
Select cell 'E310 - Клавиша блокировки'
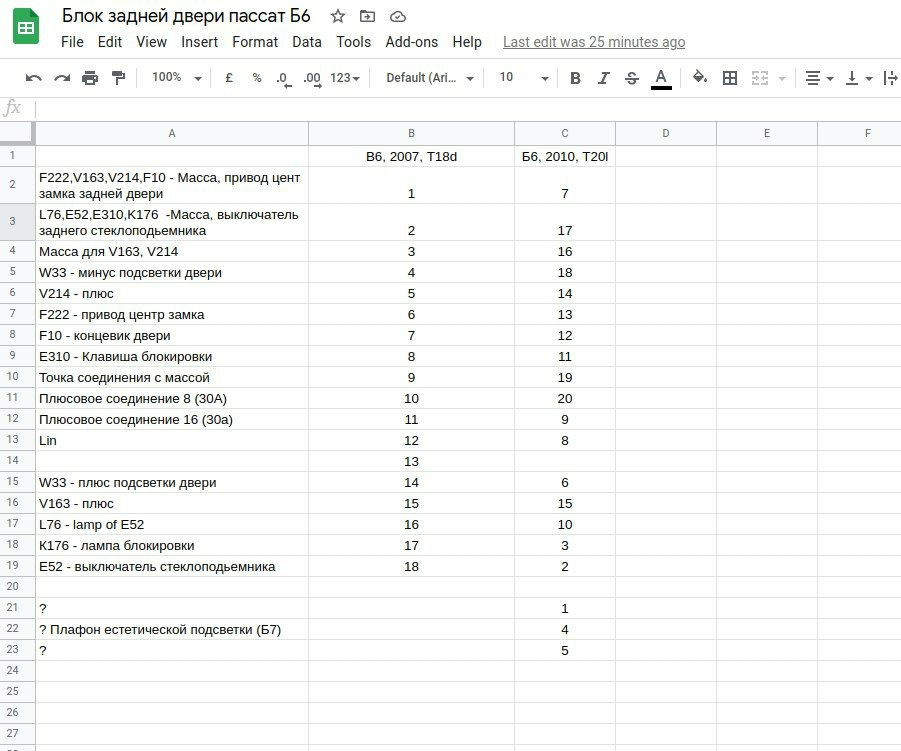172,356
